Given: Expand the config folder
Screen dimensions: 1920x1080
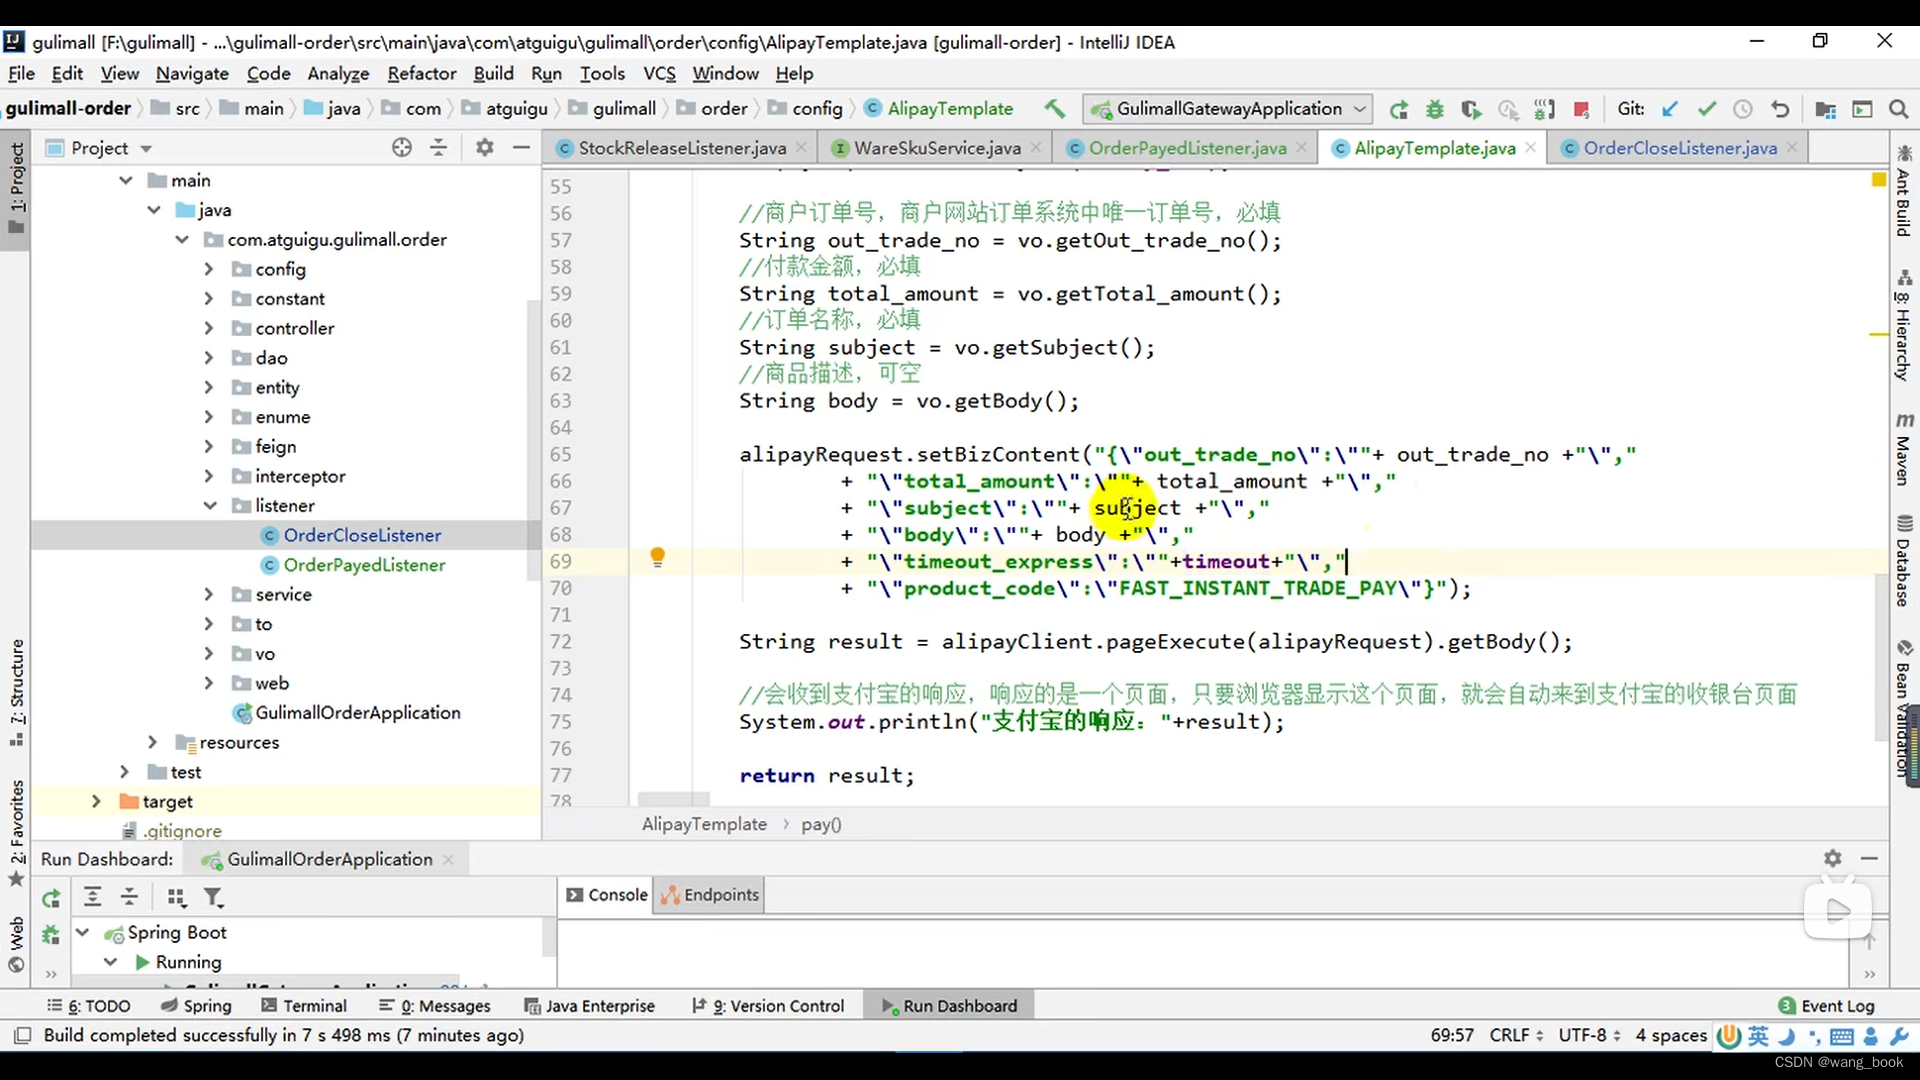Looking at the screenshot, I should (x=209, y=269).
